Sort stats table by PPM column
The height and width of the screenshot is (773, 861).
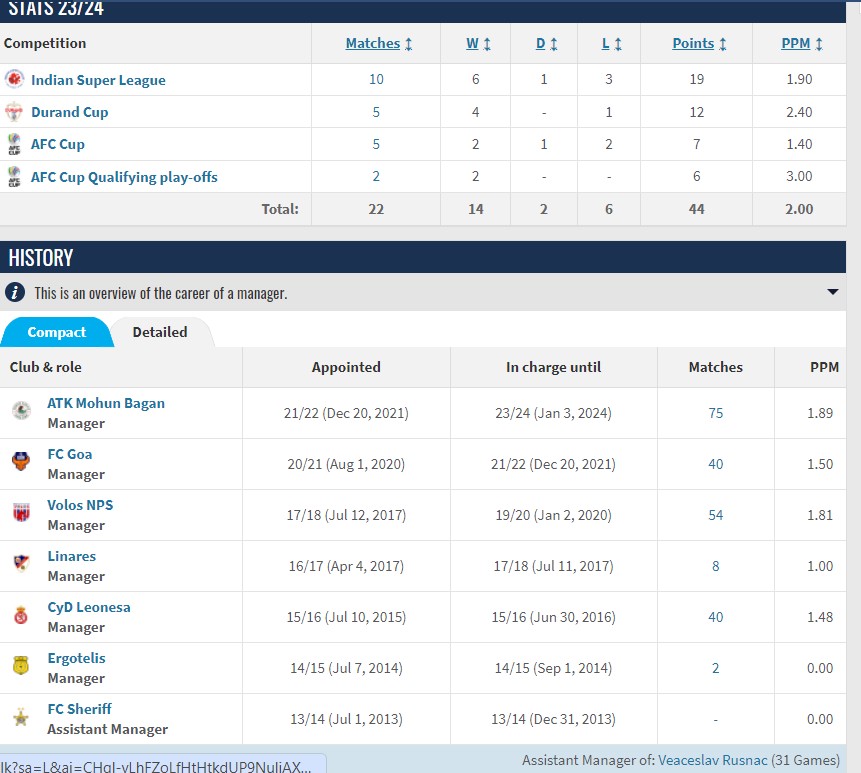point(802,43)
